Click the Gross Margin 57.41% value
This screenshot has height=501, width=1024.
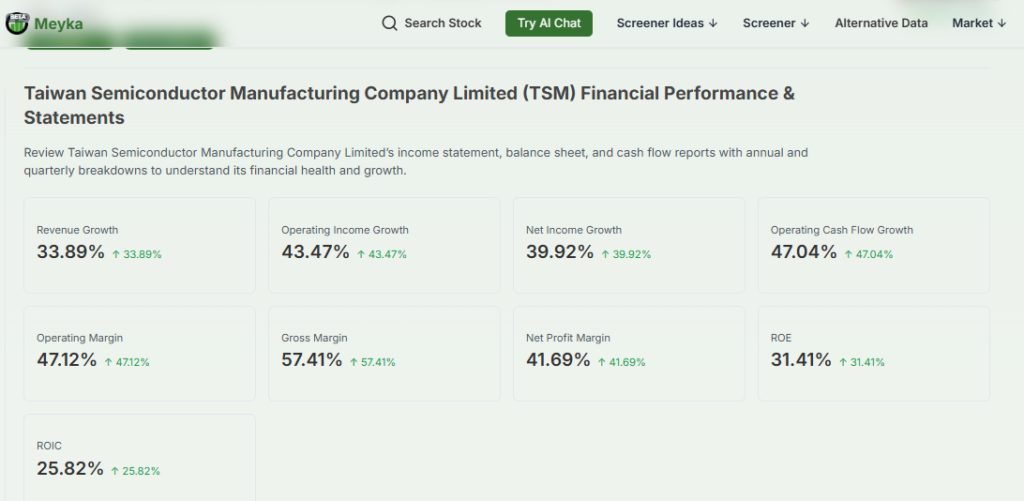coord(312,360)
